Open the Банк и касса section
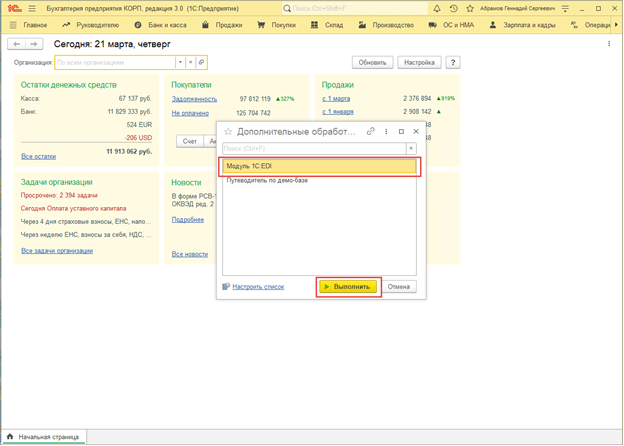 pos(167,25)
